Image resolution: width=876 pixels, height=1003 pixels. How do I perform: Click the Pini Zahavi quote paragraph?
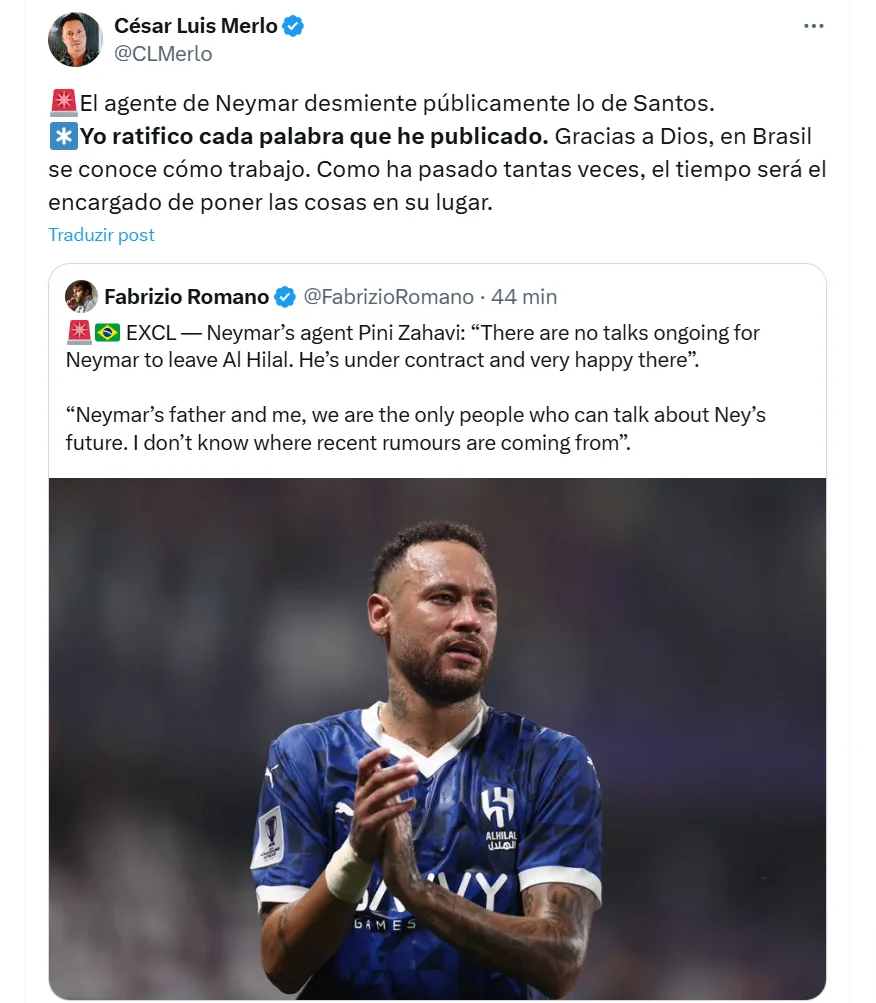(x=412, y=345)
